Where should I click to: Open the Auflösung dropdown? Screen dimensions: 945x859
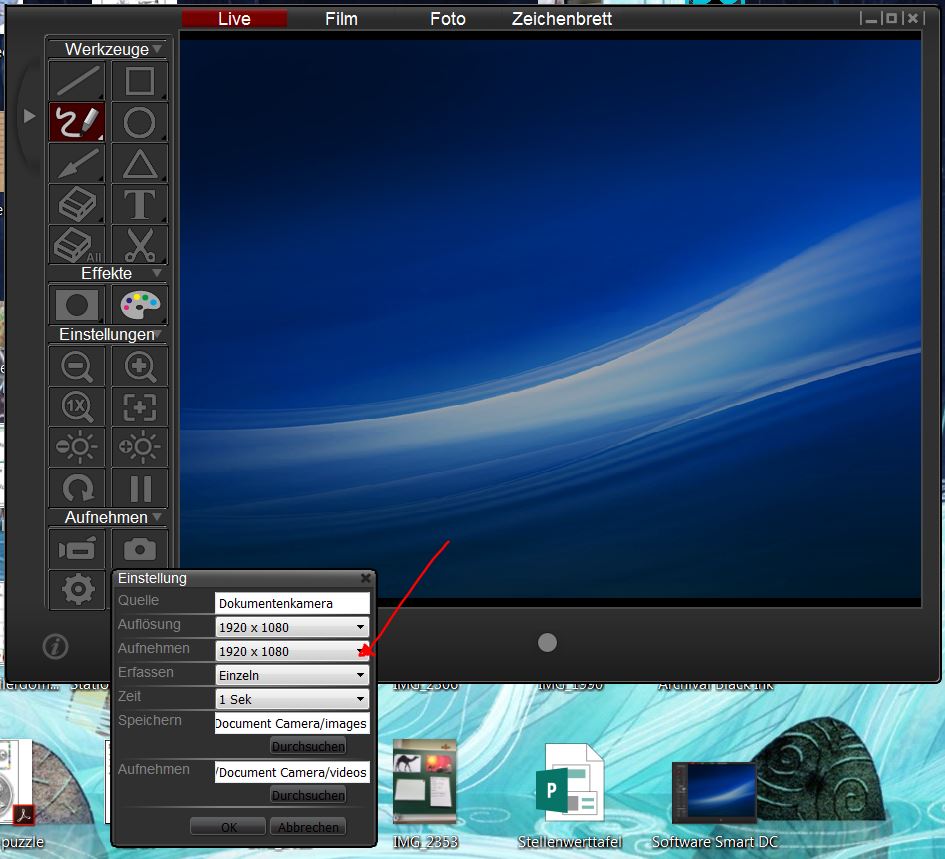point(292,627)
